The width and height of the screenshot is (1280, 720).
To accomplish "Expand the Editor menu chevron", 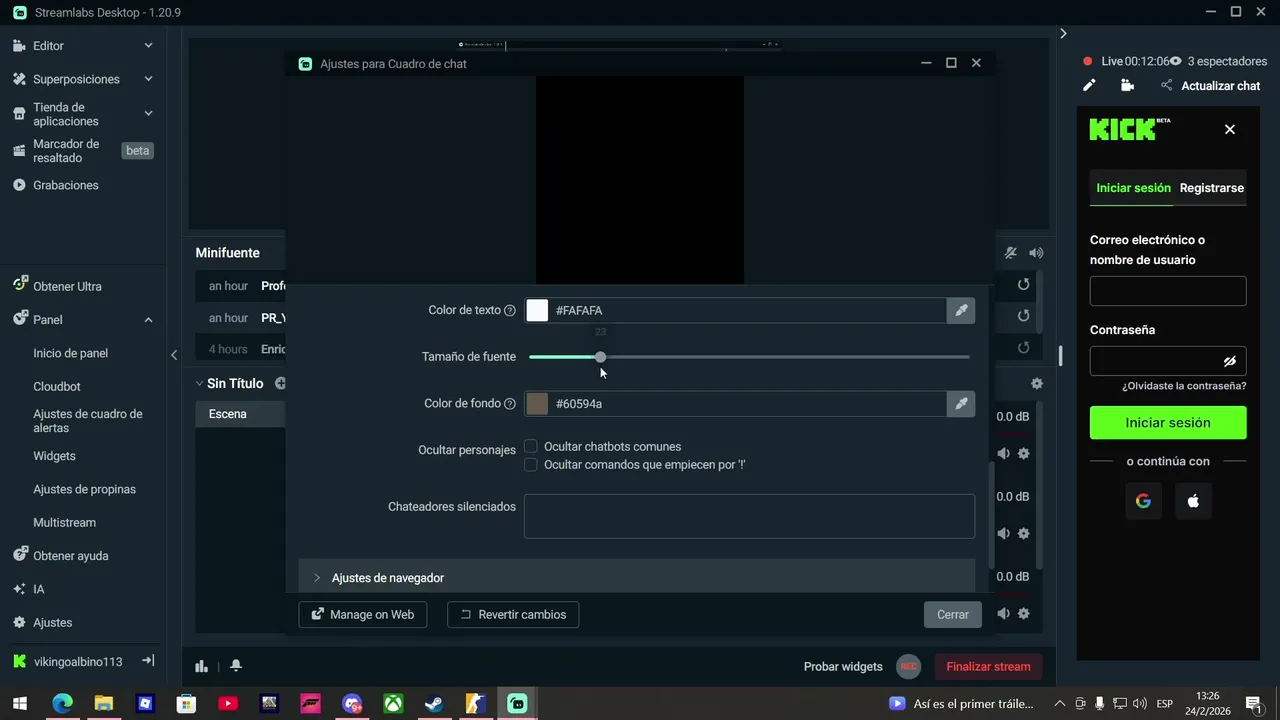I will click(x=148, y=46).
